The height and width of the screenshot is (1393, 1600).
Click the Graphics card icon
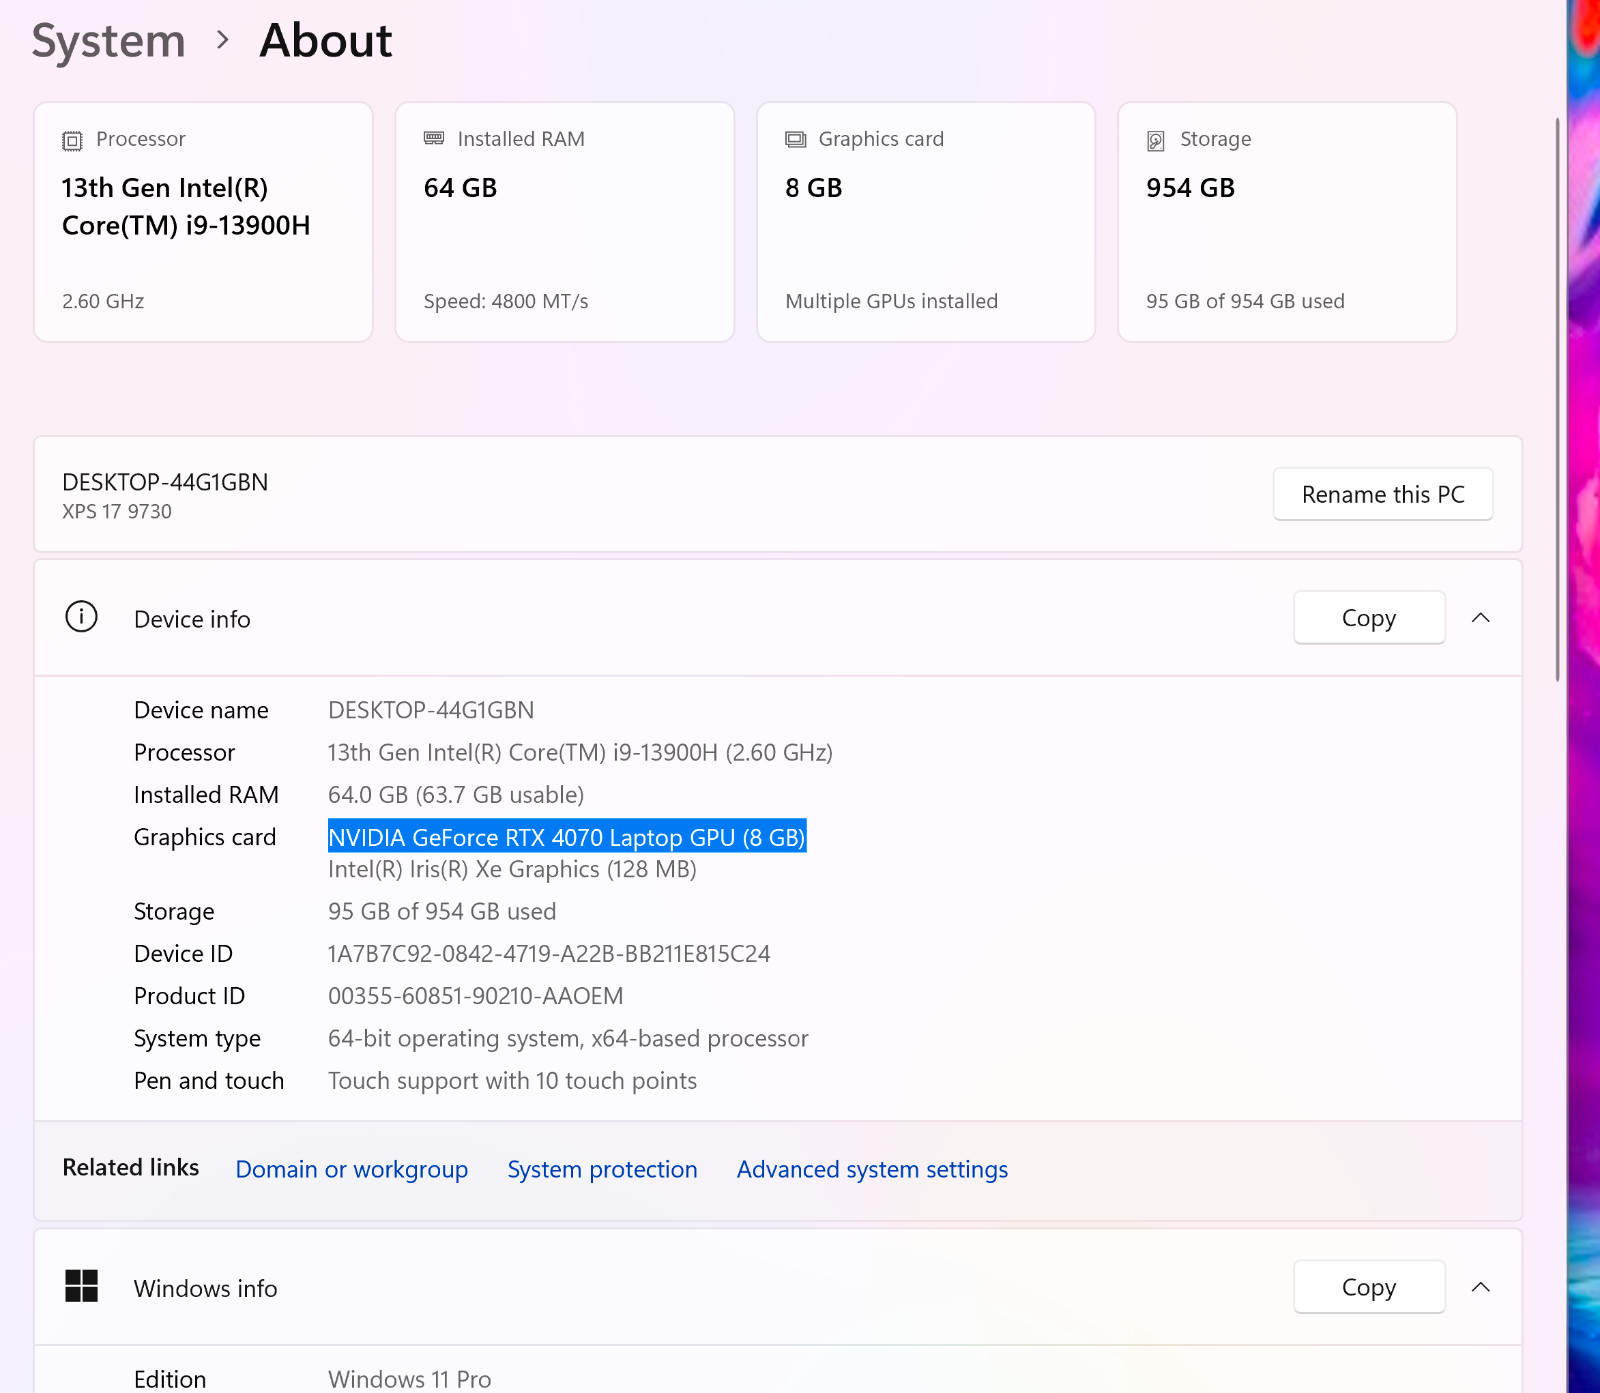pyautogui.click(x=795, y=139)
